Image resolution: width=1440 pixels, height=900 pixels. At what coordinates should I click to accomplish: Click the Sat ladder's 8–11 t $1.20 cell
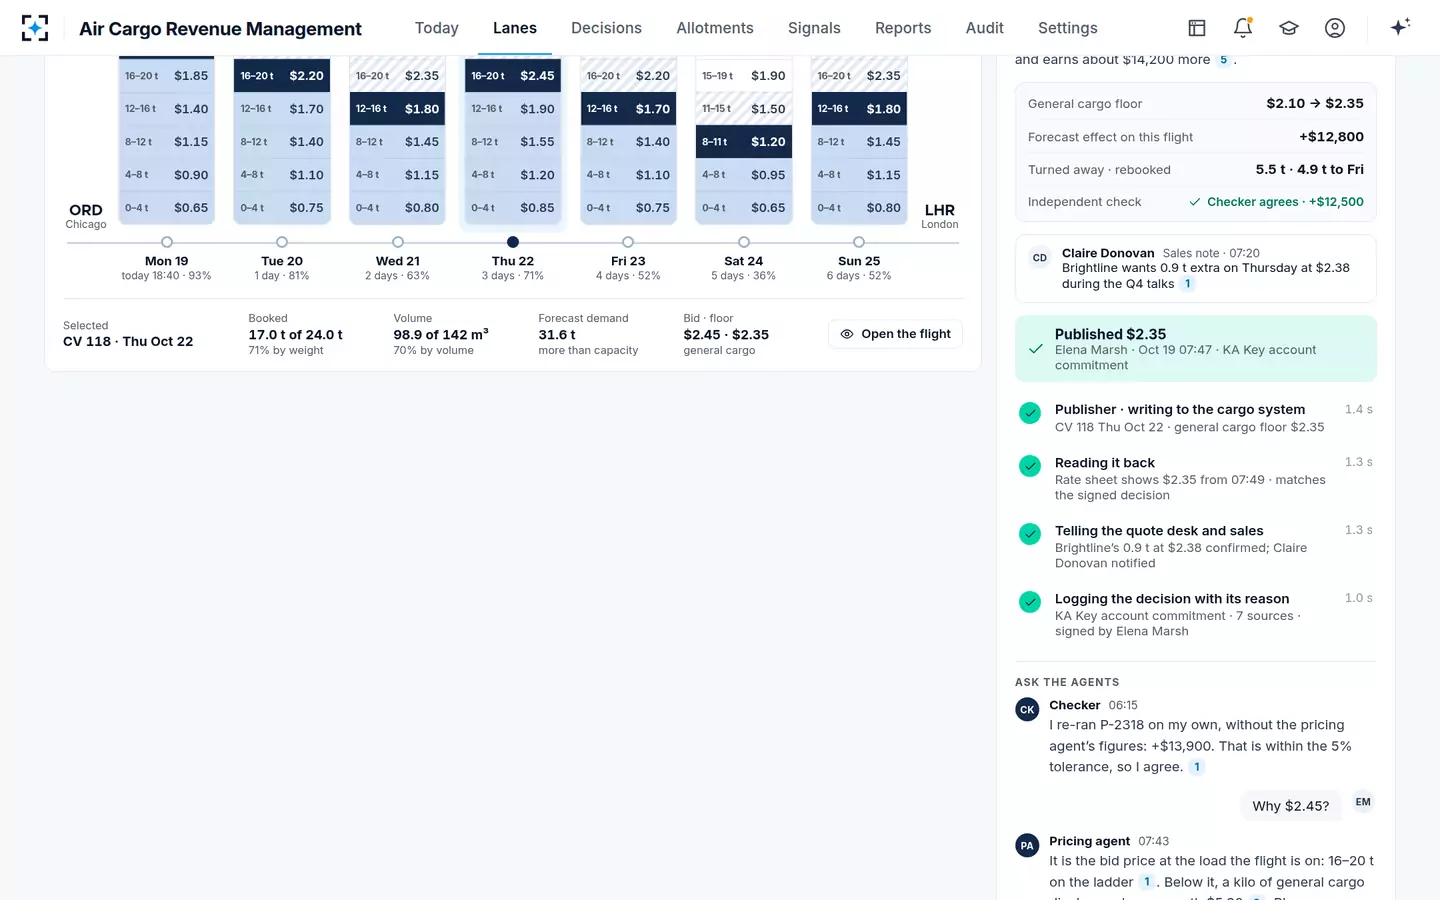coord(744,142)
